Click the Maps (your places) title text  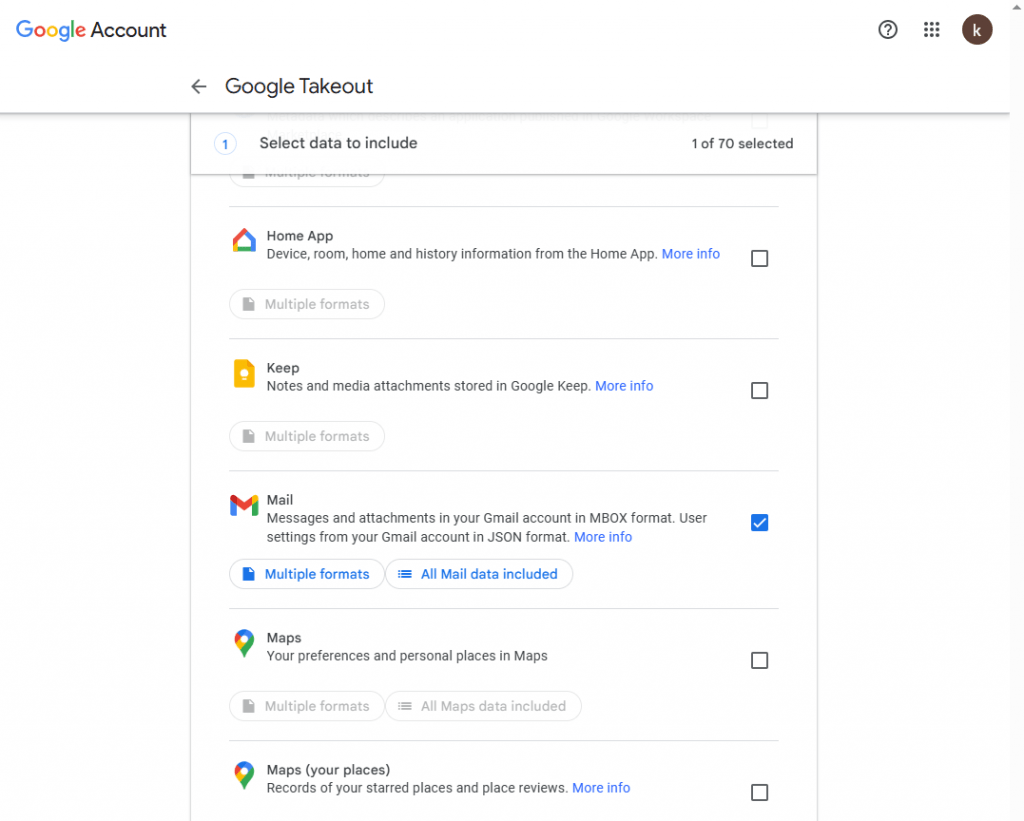(328, 769)
